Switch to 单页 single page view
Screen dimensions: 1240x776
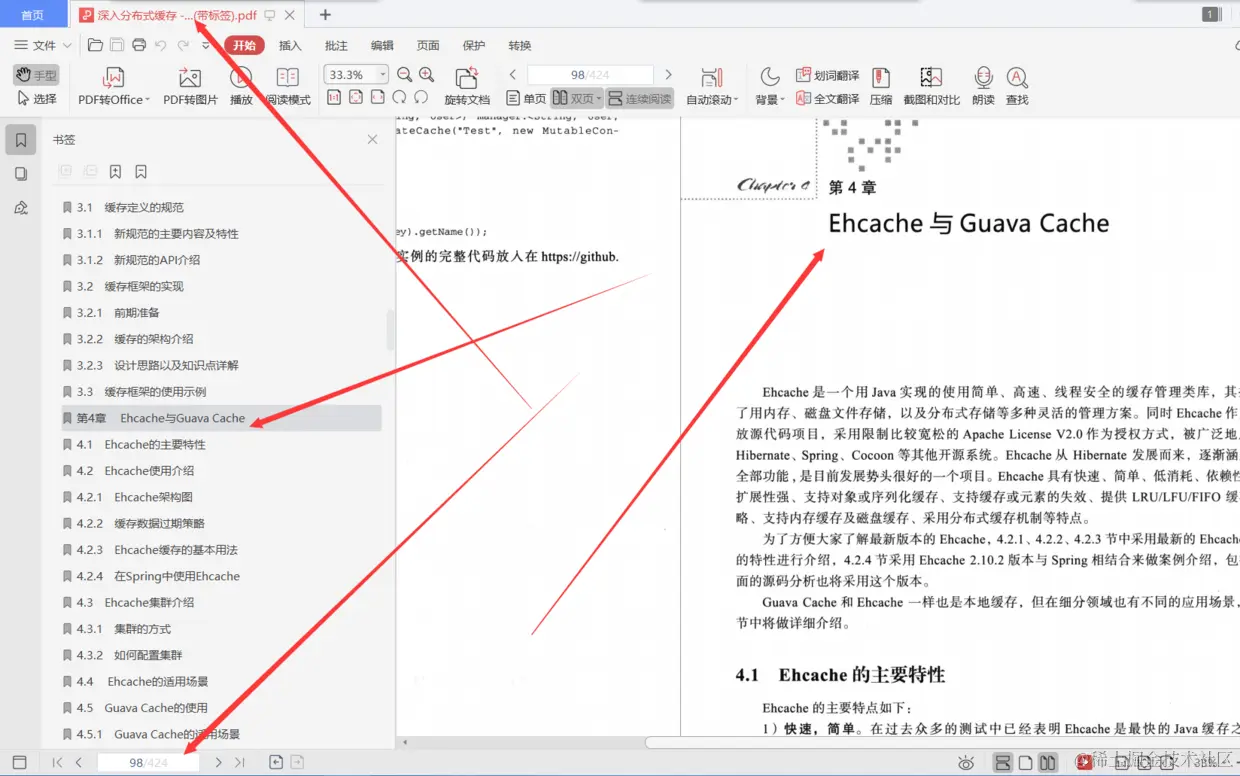[526, 99]
